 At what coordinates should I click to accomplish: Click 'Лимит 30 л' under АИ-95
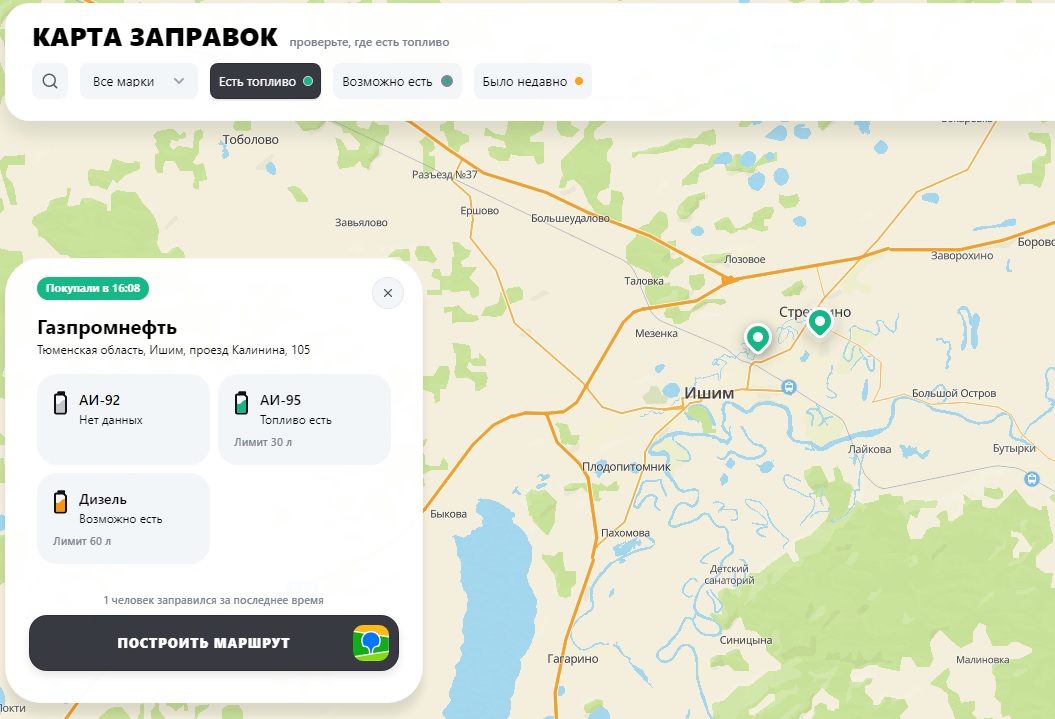click(263, 442)
